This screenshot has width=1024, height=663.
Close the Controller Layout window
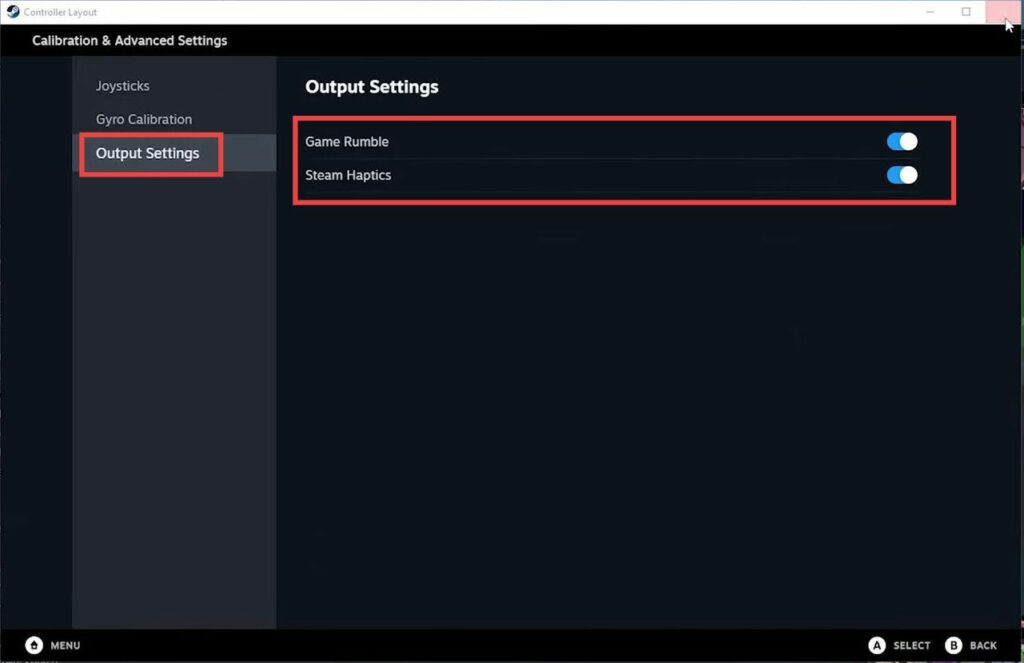[x=1002, y=12]
